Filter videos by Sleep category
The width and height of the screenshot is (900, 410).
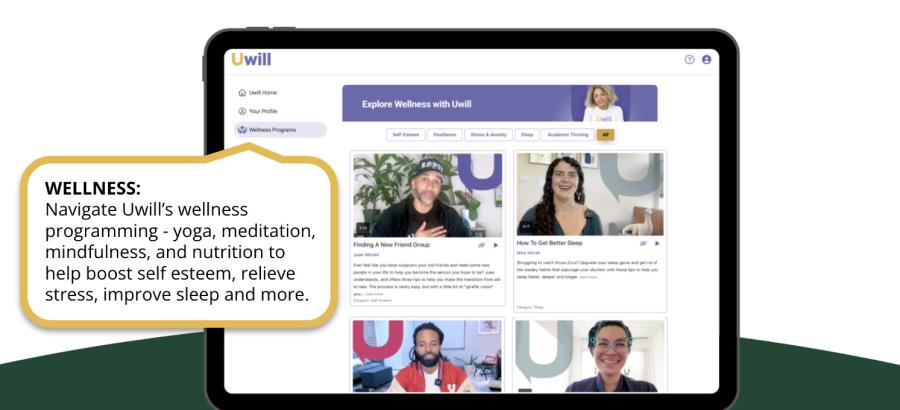click(527, 134)
